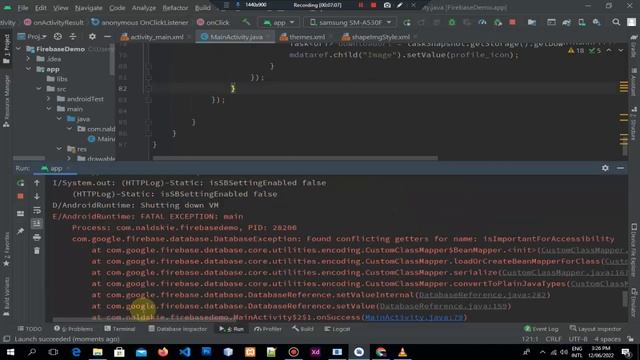Click the editor horizontal scrollbar
The image size is (640, 360).
coord(295,158)
